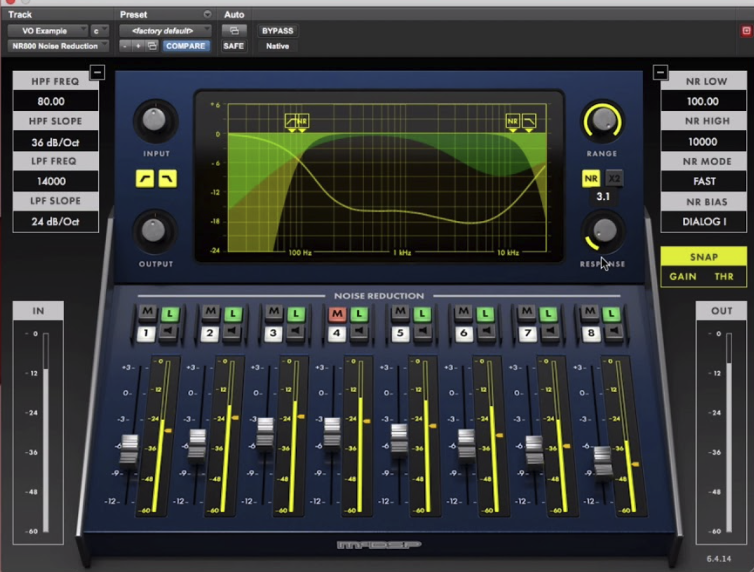The image size is (754, 572).
Task: Open the factory default preset dropdown
Action: click(165, 31)
